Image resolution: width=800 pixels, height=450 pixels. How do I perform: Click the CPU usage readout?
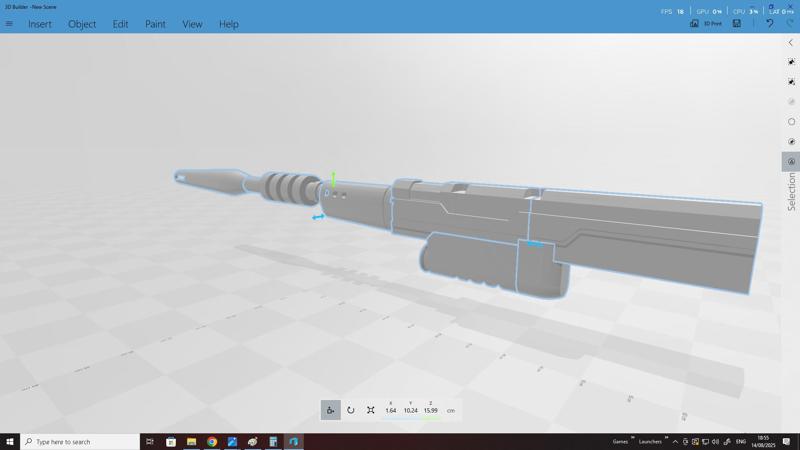tap(745, 11)
